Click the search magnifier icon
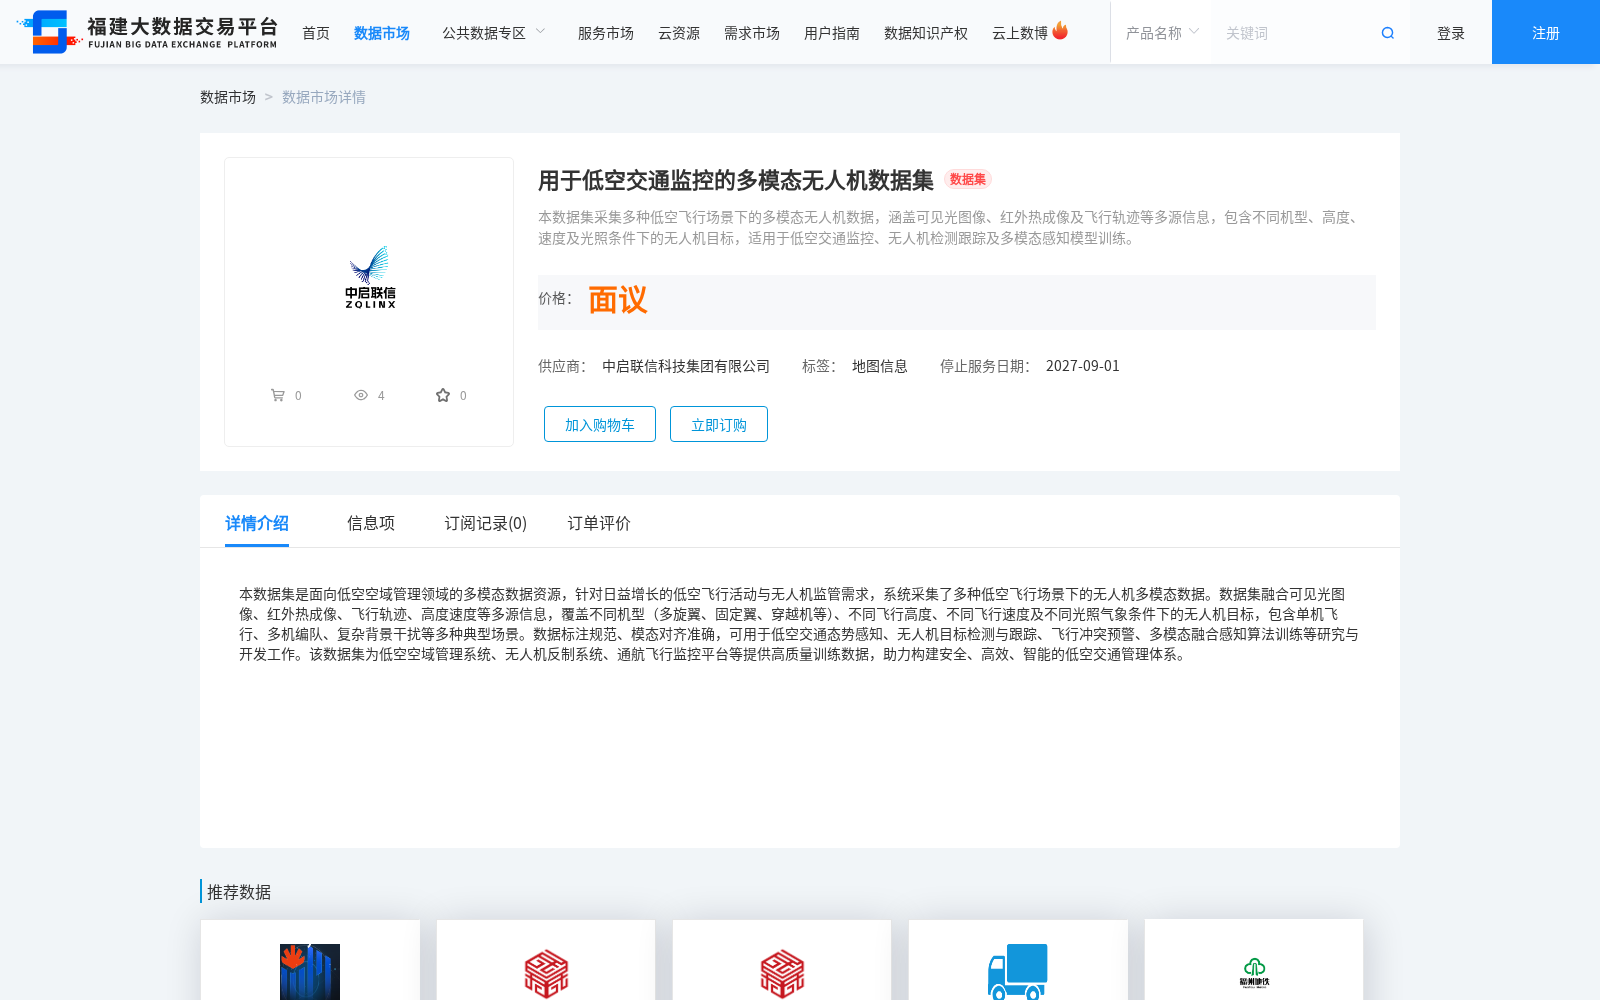Screen dimensions: 1600x1000 click(1388, 33)
